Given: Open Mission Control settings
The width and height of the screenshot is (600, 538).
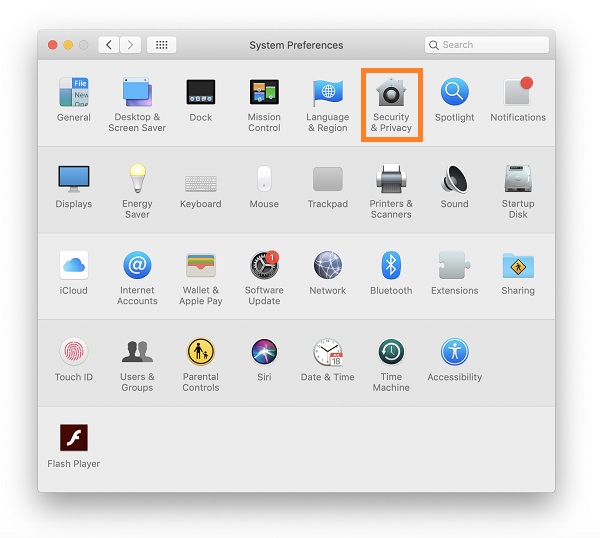Looking at the screenshot, I should 264,94.
